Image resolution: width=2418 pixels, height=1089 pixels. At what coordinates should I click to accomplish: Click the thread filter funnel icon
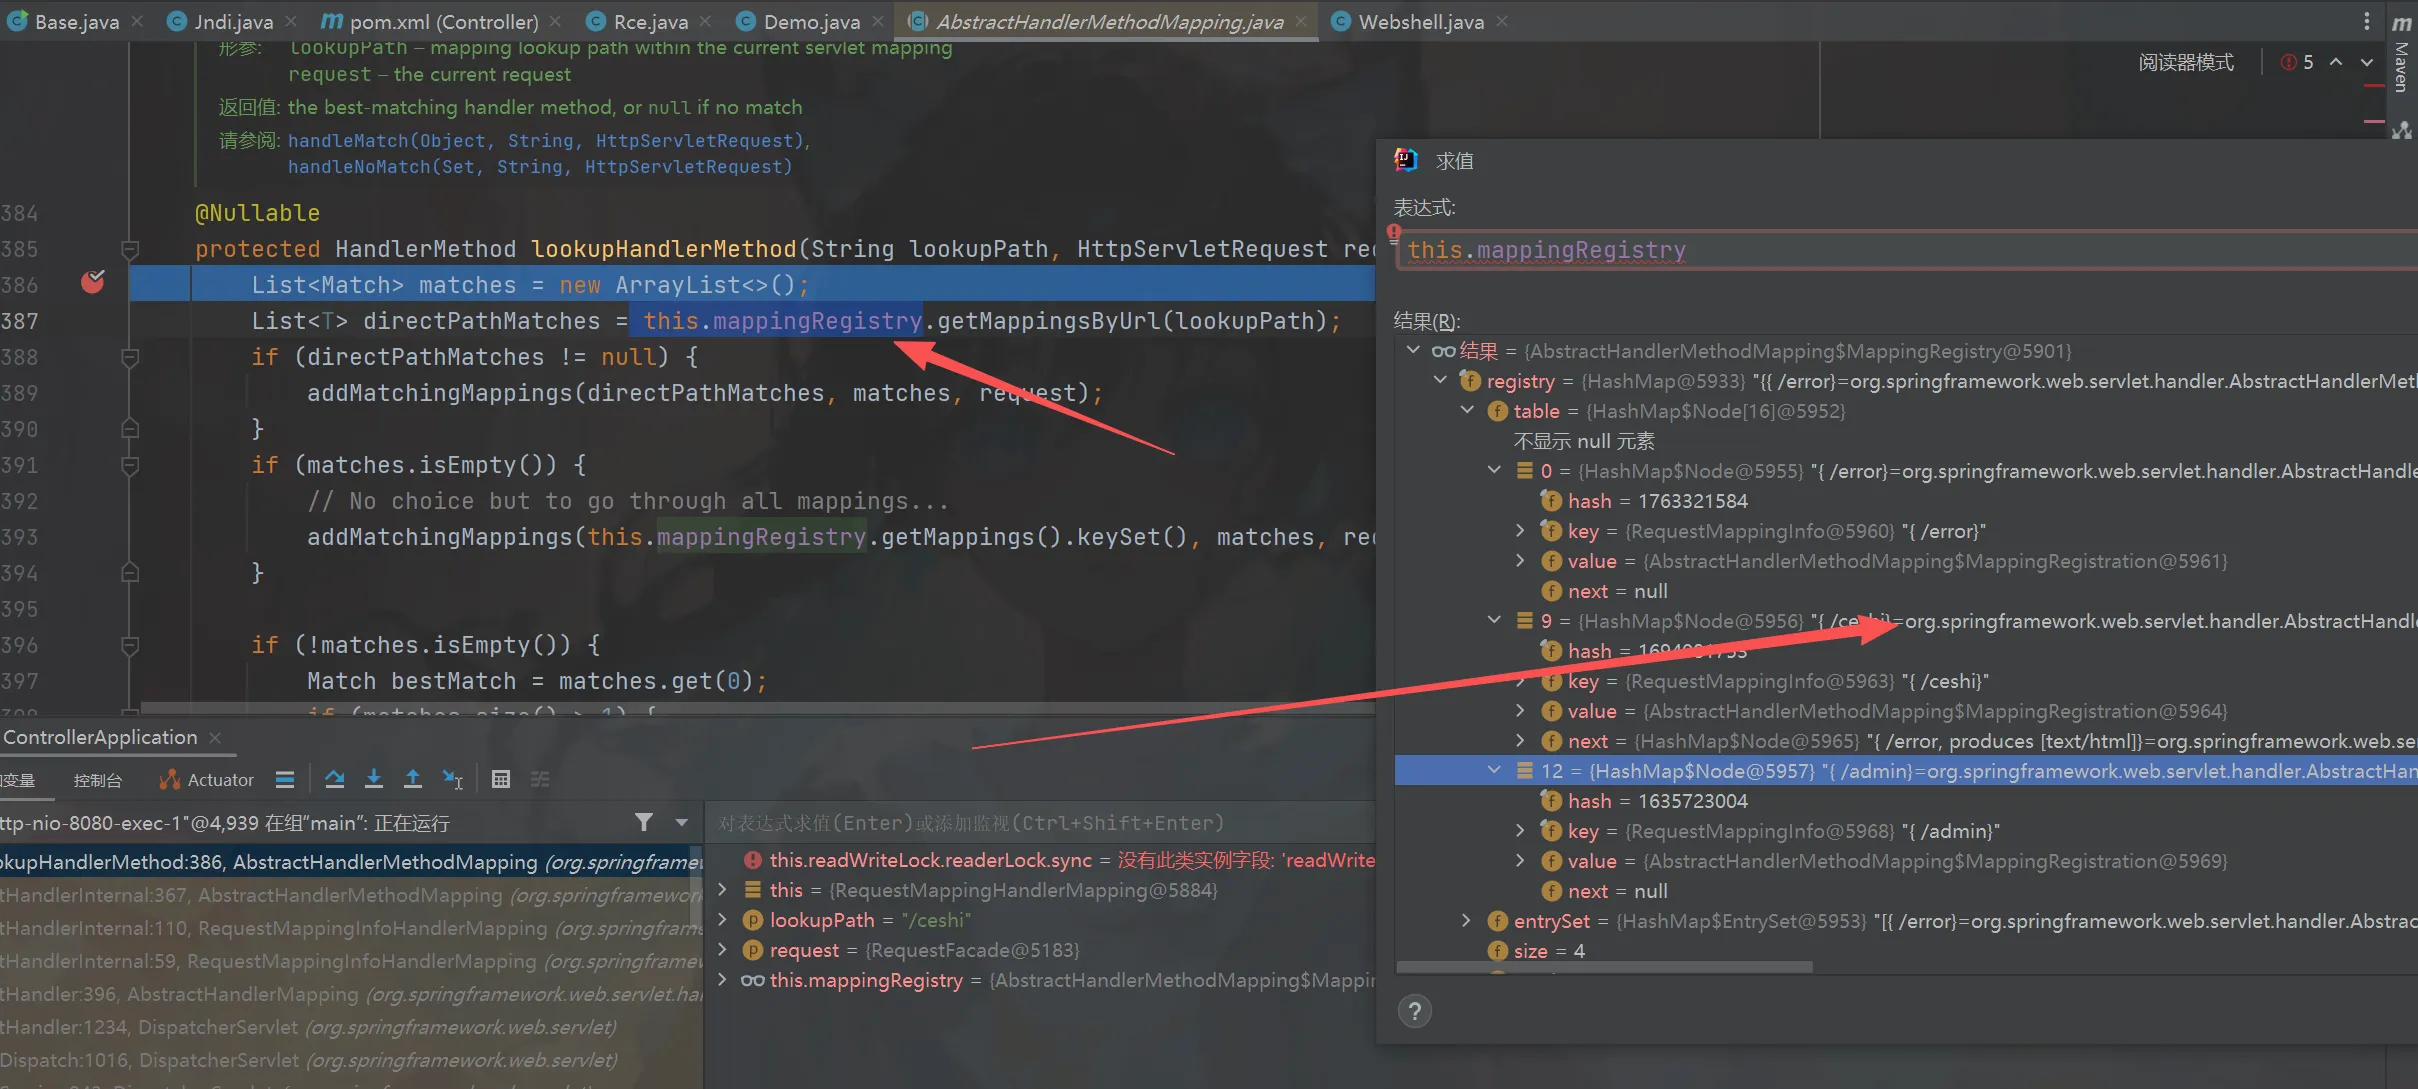coord(644,822)
